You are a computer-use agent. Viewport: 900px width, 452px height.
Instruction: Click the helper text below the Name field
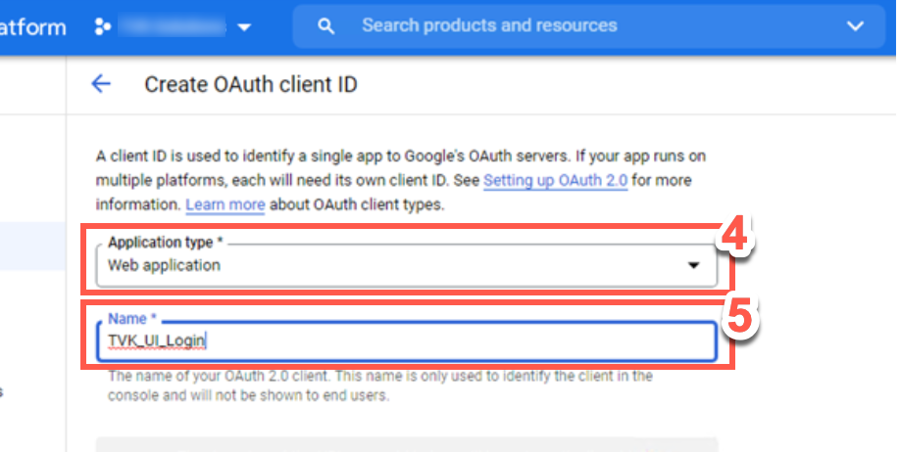380,386
